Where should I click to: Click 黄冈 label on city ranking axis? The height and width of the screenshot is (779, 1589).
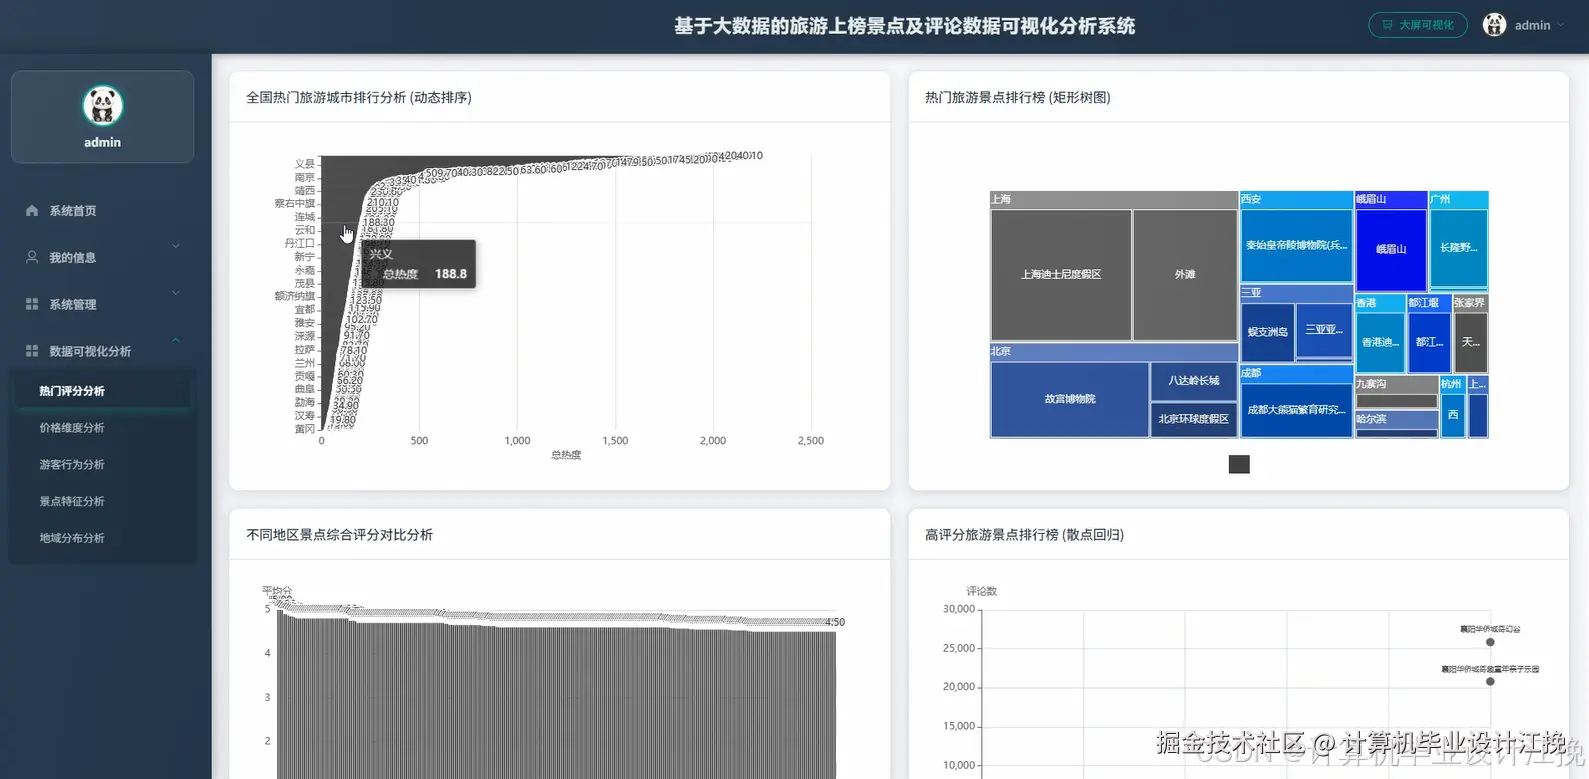point(304,429)
